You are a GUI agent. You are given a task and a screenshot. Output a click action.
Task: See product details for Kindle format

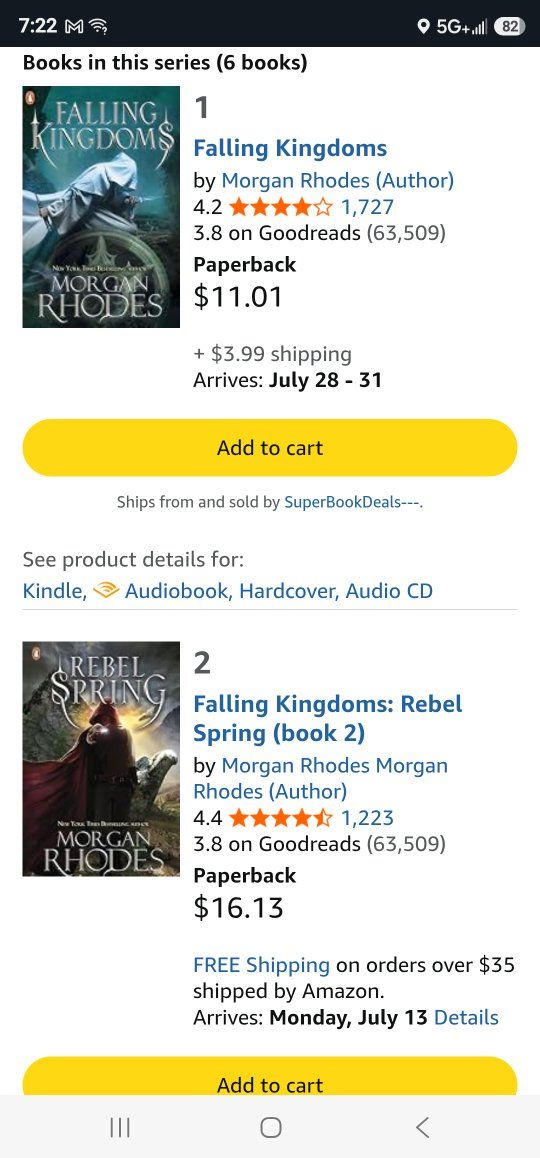click(52, 591)
